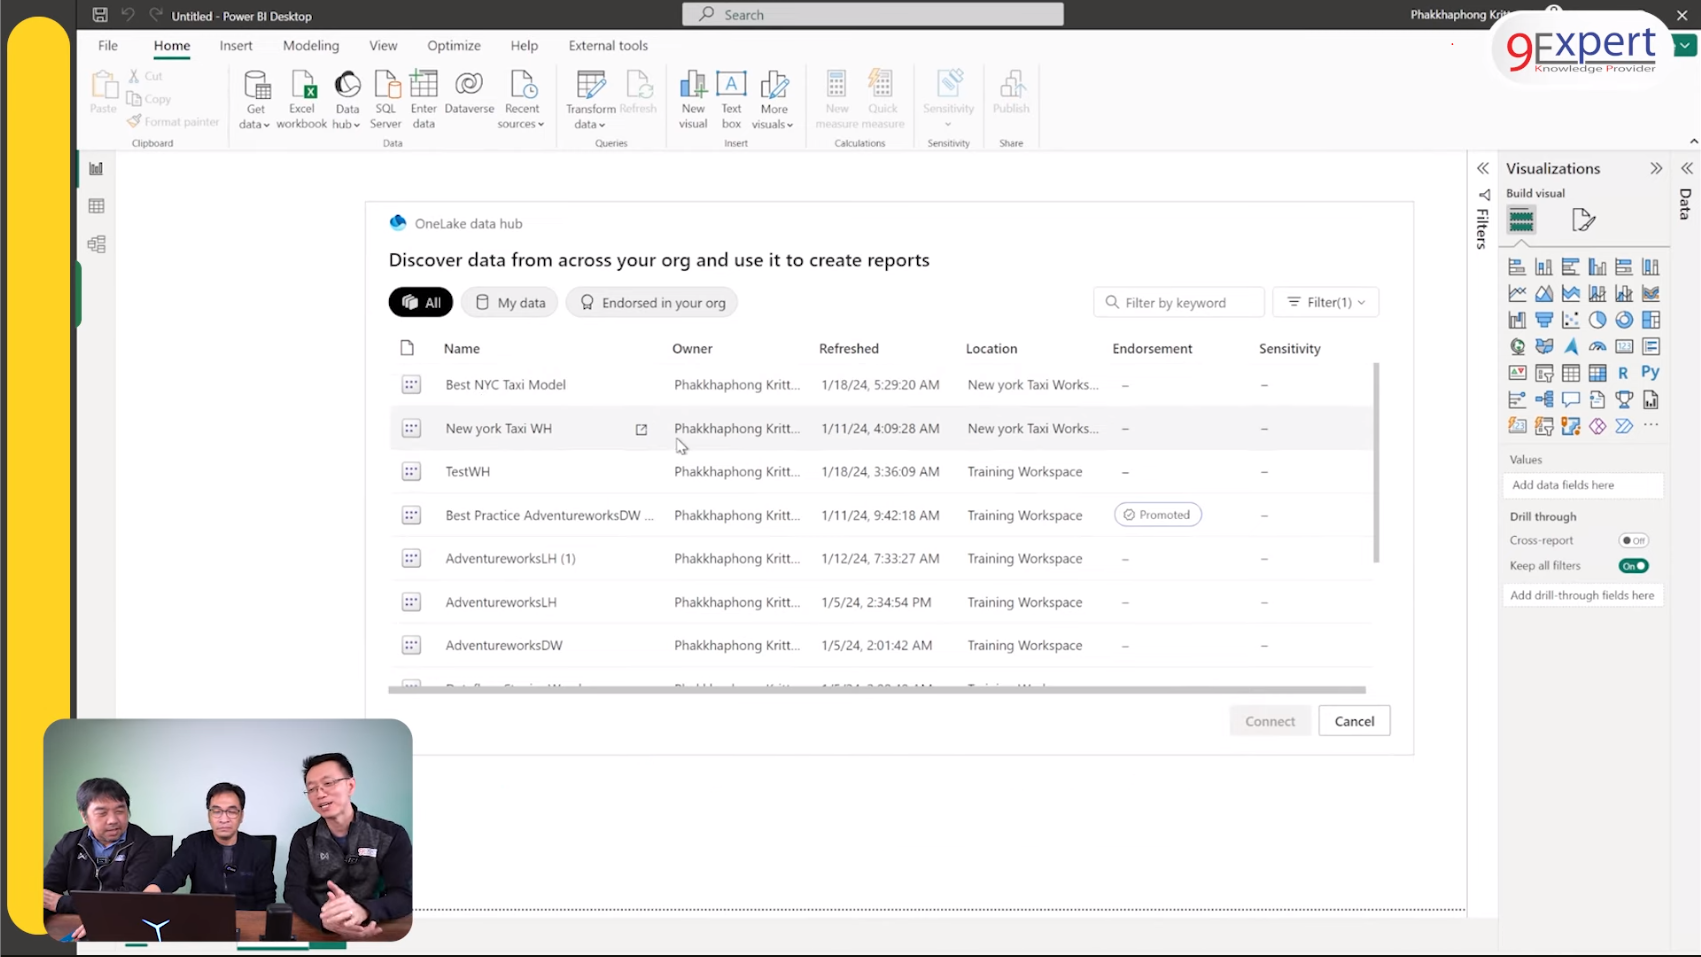Insert a Text box
This screenshot has width=1701, height=957.
731,99
